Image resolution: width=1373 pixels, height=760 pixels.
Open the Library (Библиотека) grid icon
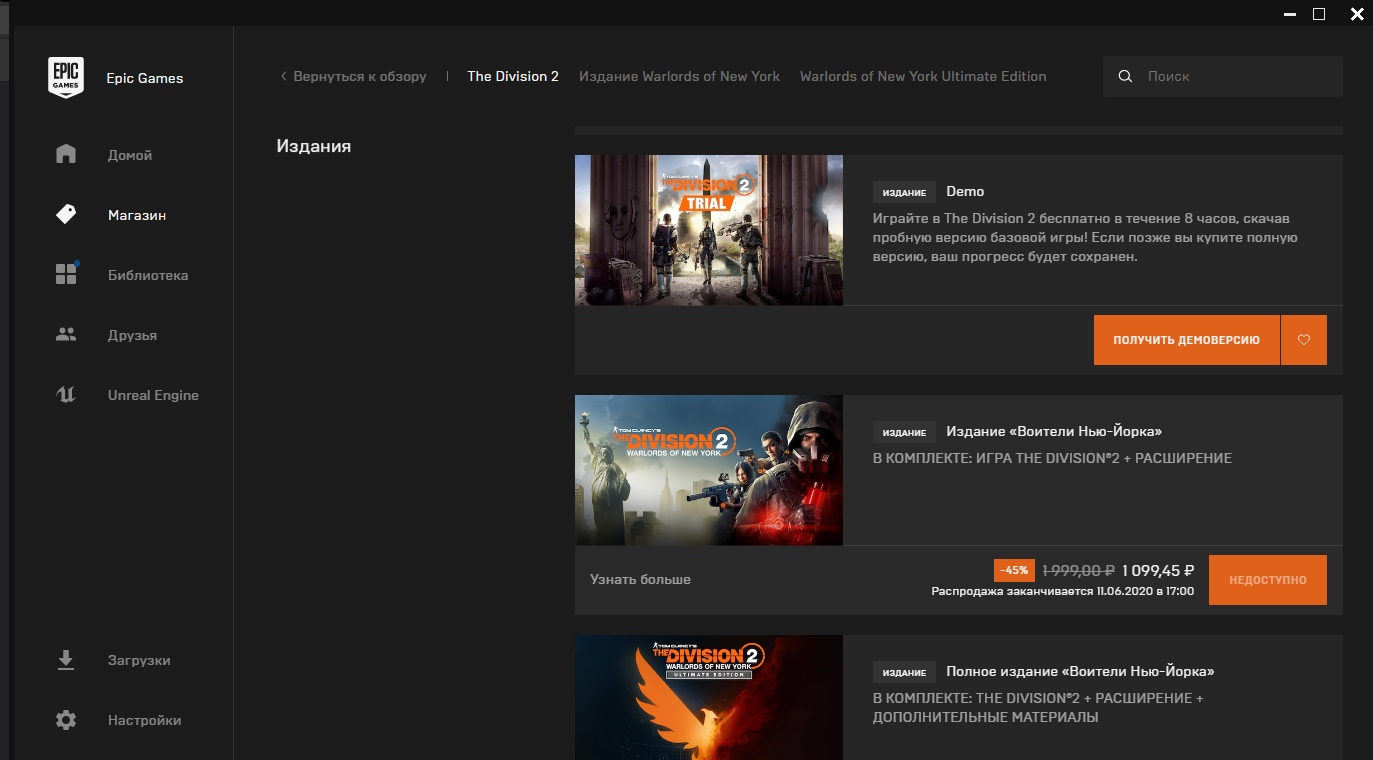pyautogui.click(x=66, y=274)
